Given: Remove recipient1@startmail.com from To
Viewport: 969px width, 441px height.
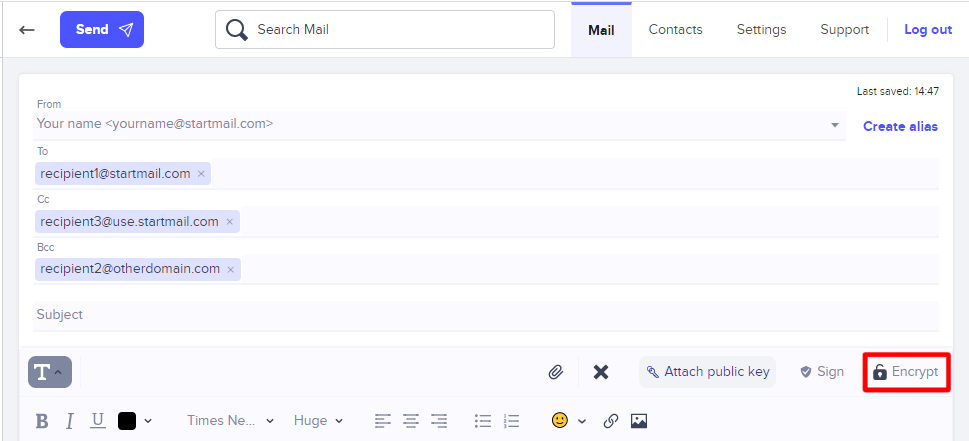Looking at the screenshot, I should 201,174.
